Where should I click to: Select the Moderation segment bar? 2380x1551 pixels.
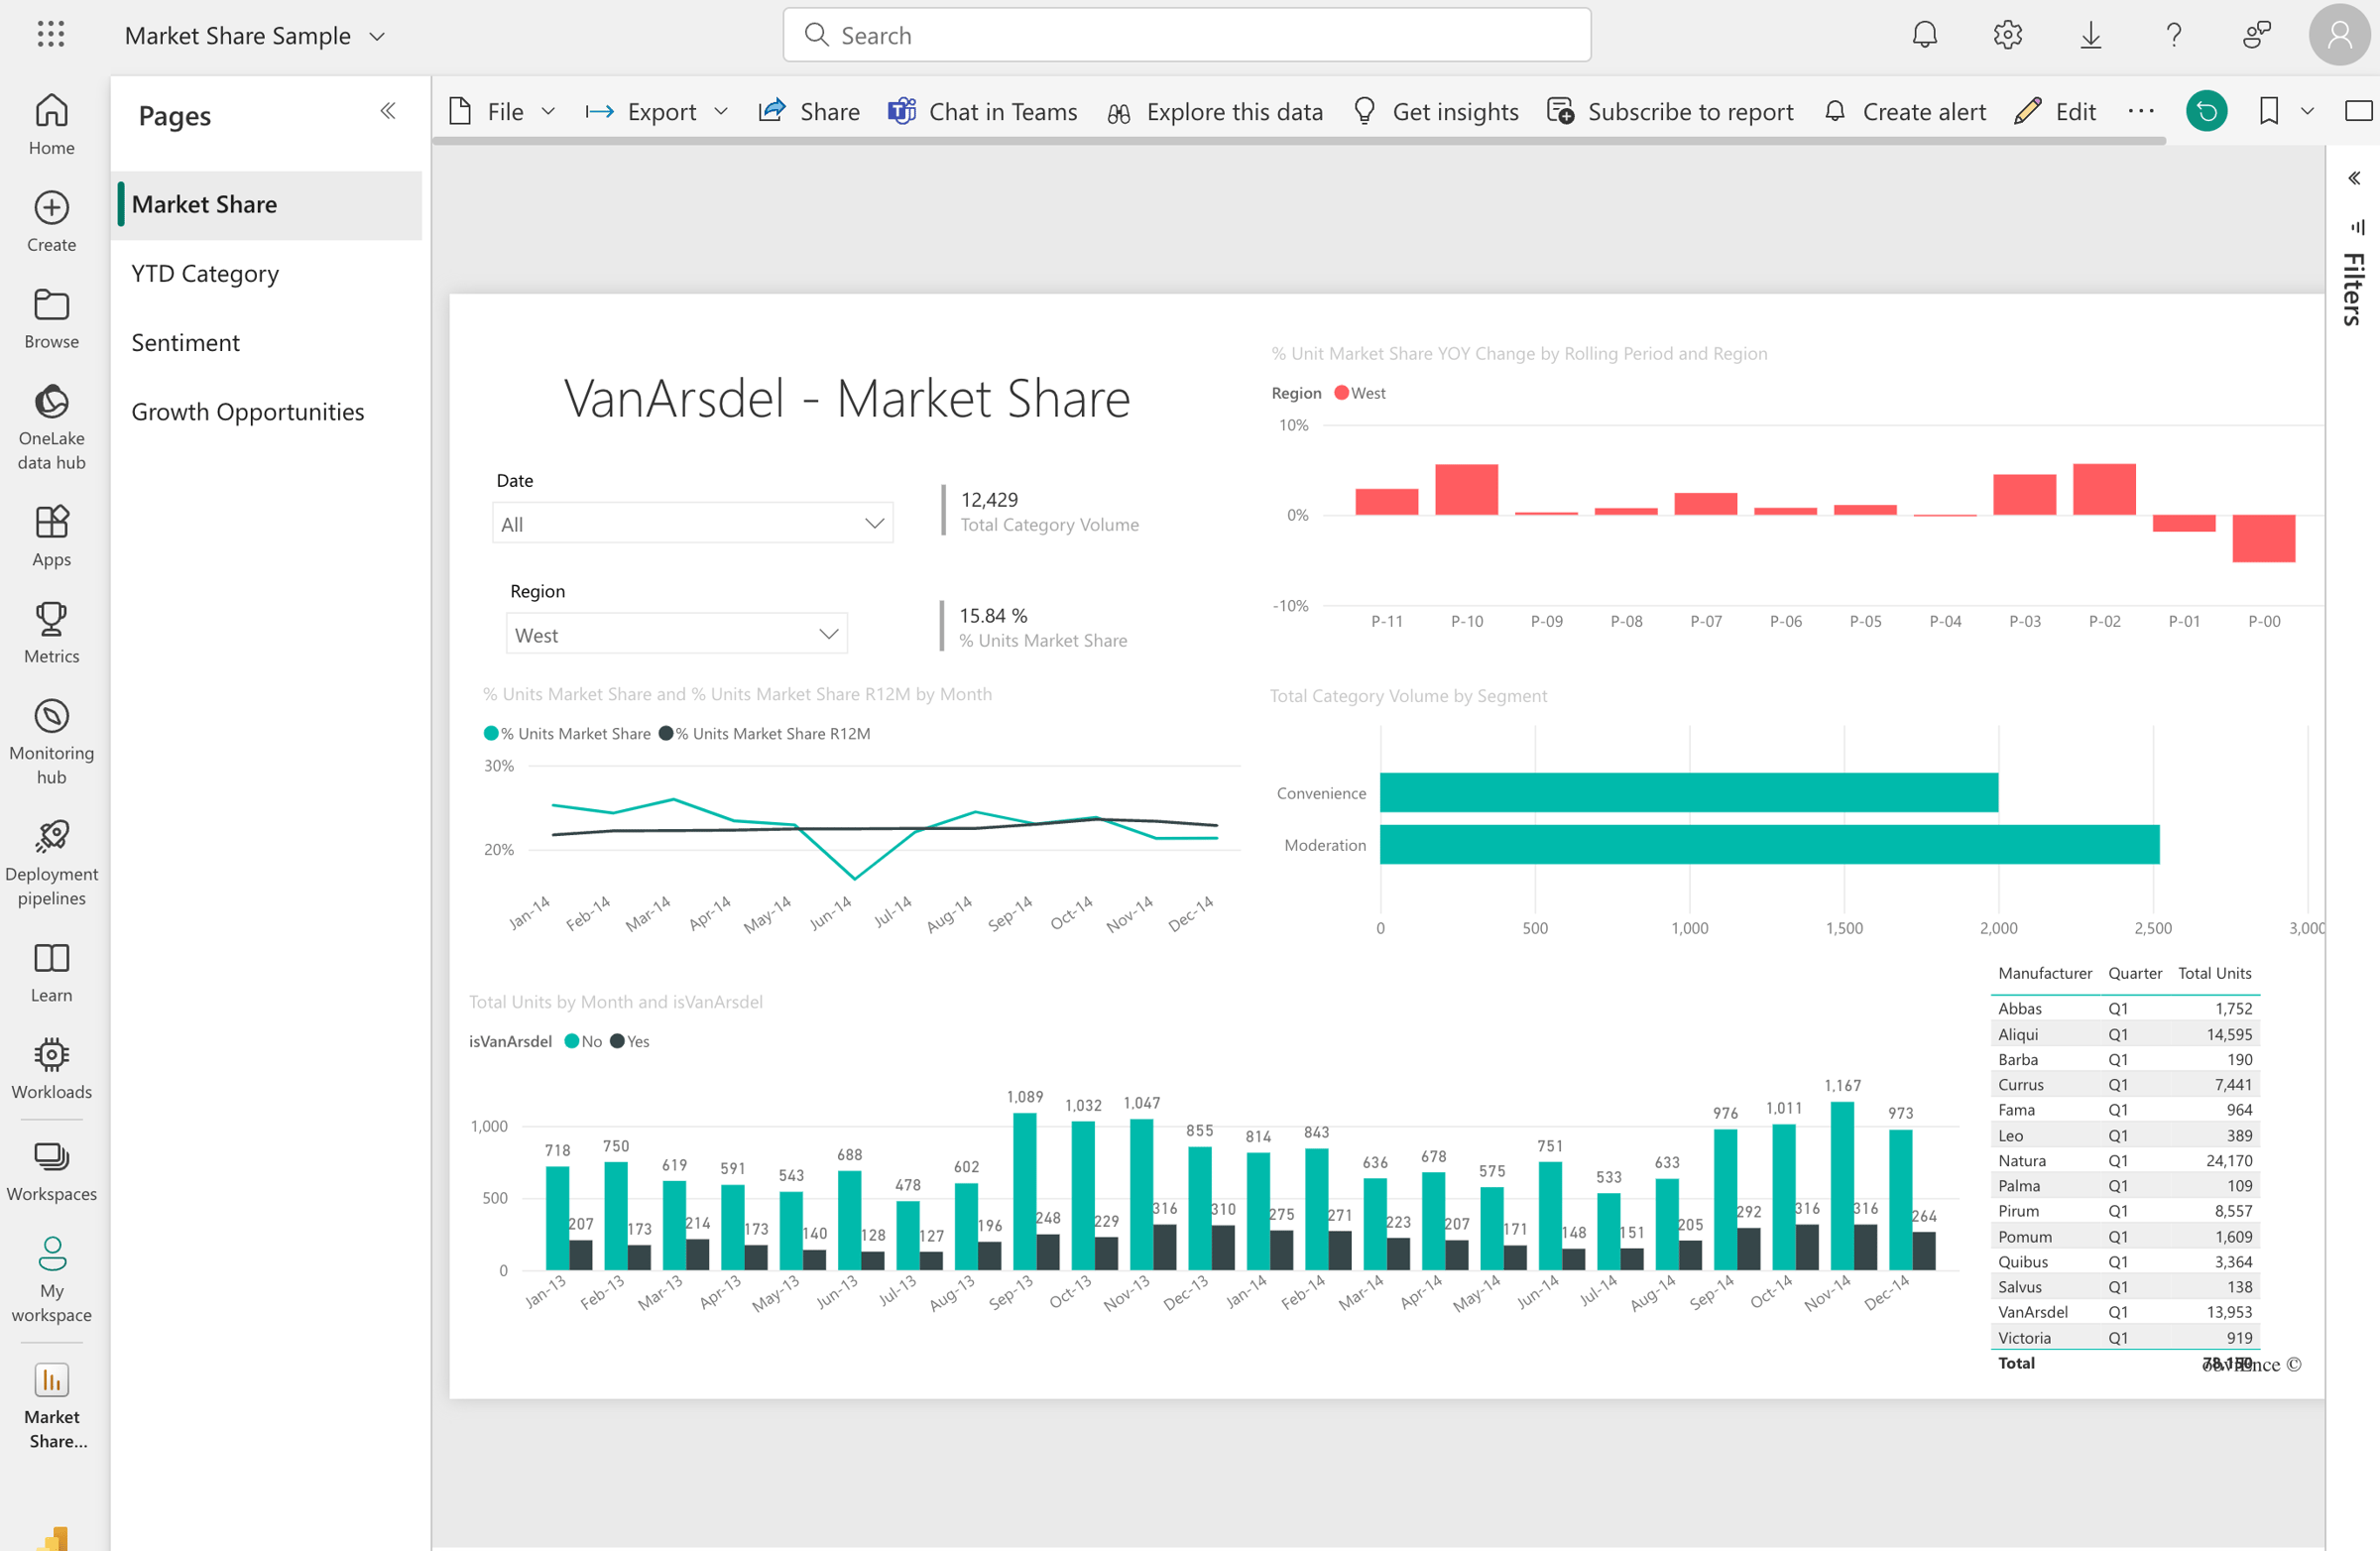[x=1768, y=844]
